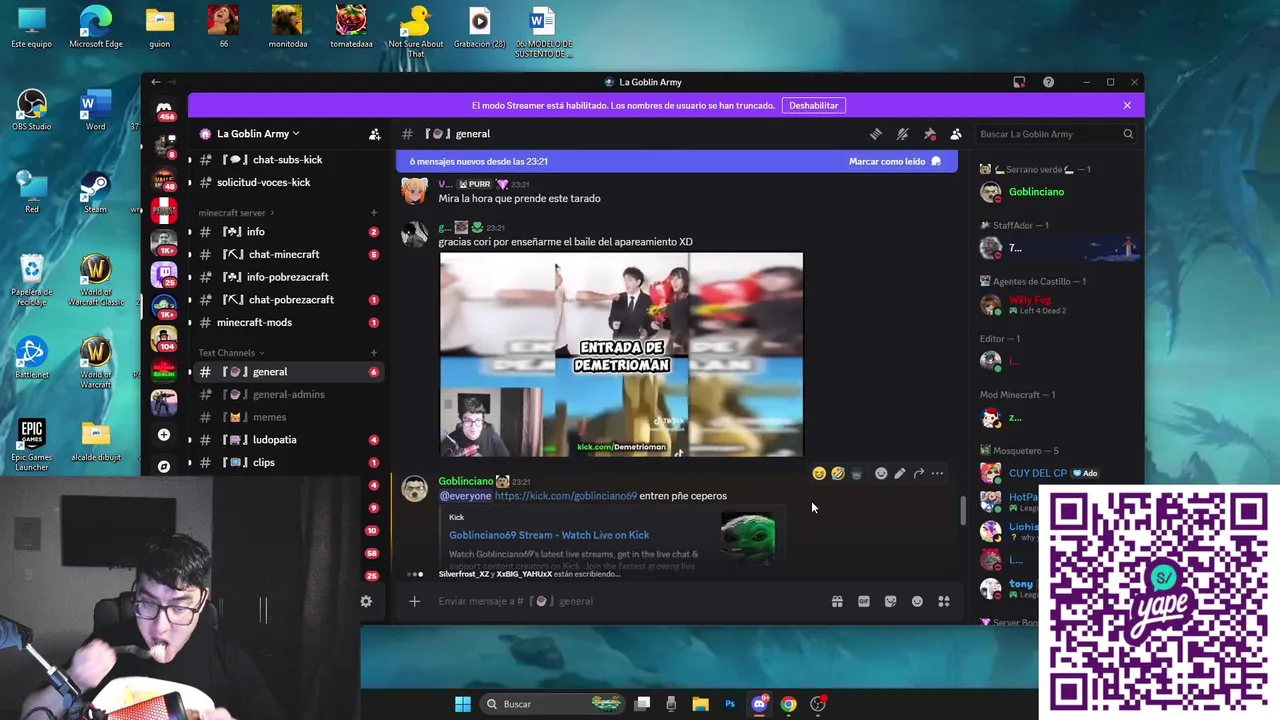Add channel to minecraft server category
Screen dimensions: 1280x720
point(374,213)
